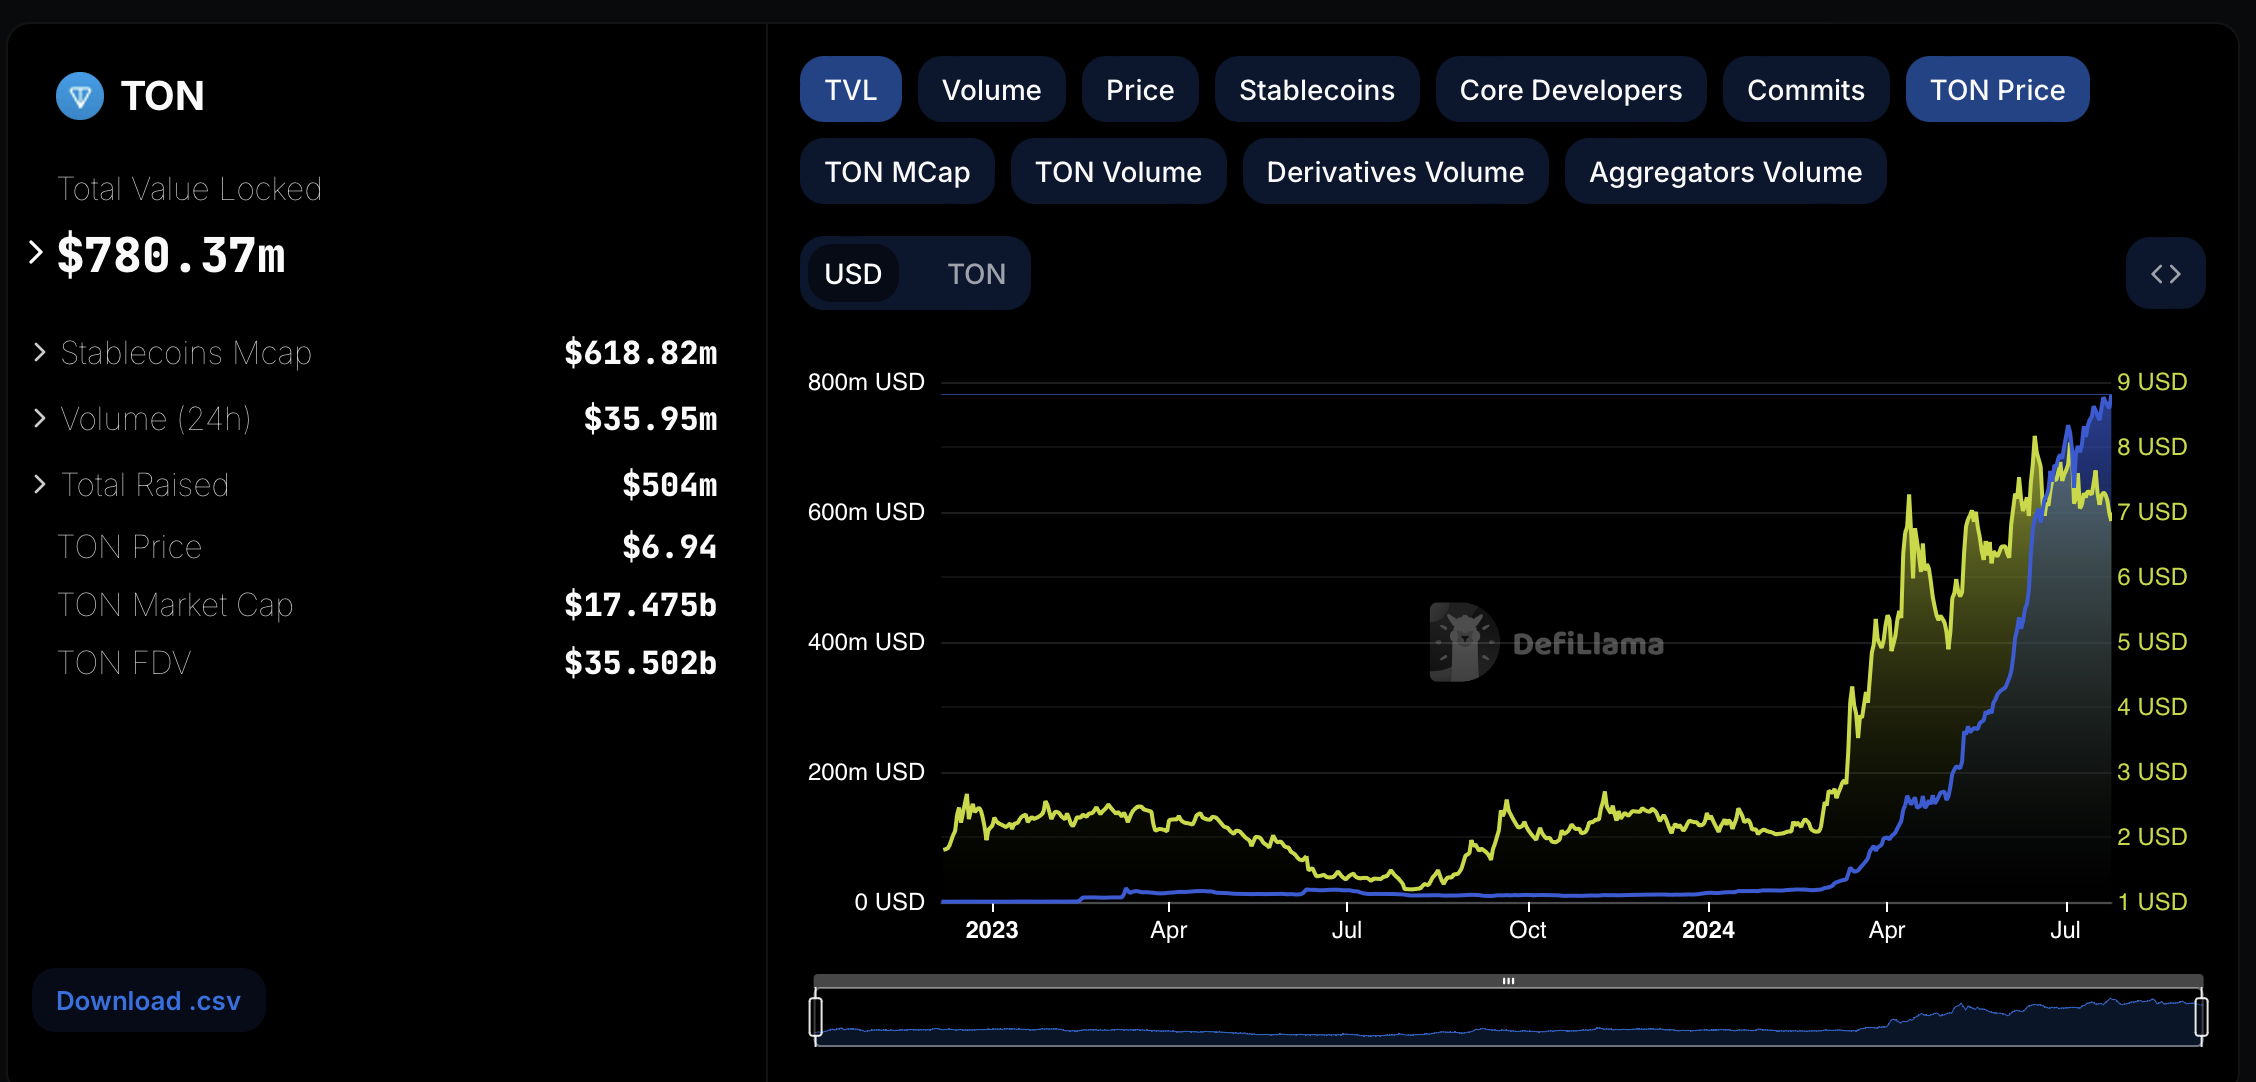Click the right range slider handle
This screenshot has height=1082, width=2256.
tap(2201, 1017)
